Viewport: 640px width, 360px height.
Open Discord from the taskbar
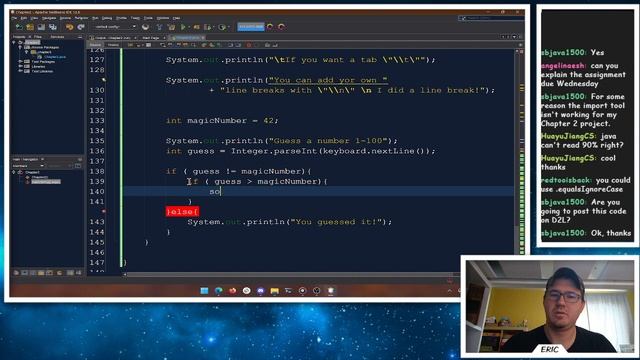coord(260,291)
